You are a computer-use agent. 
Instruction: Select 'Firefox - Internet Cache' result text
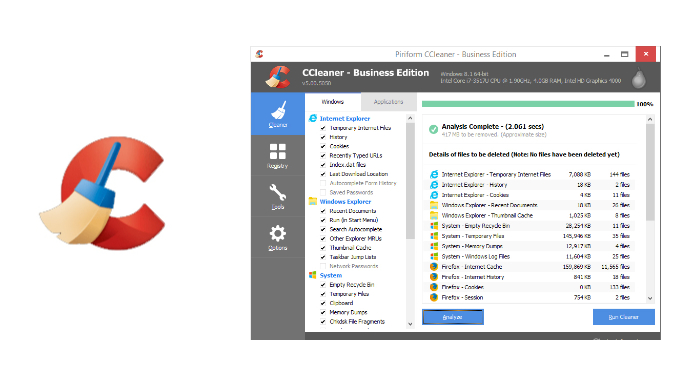click(472, 267)
